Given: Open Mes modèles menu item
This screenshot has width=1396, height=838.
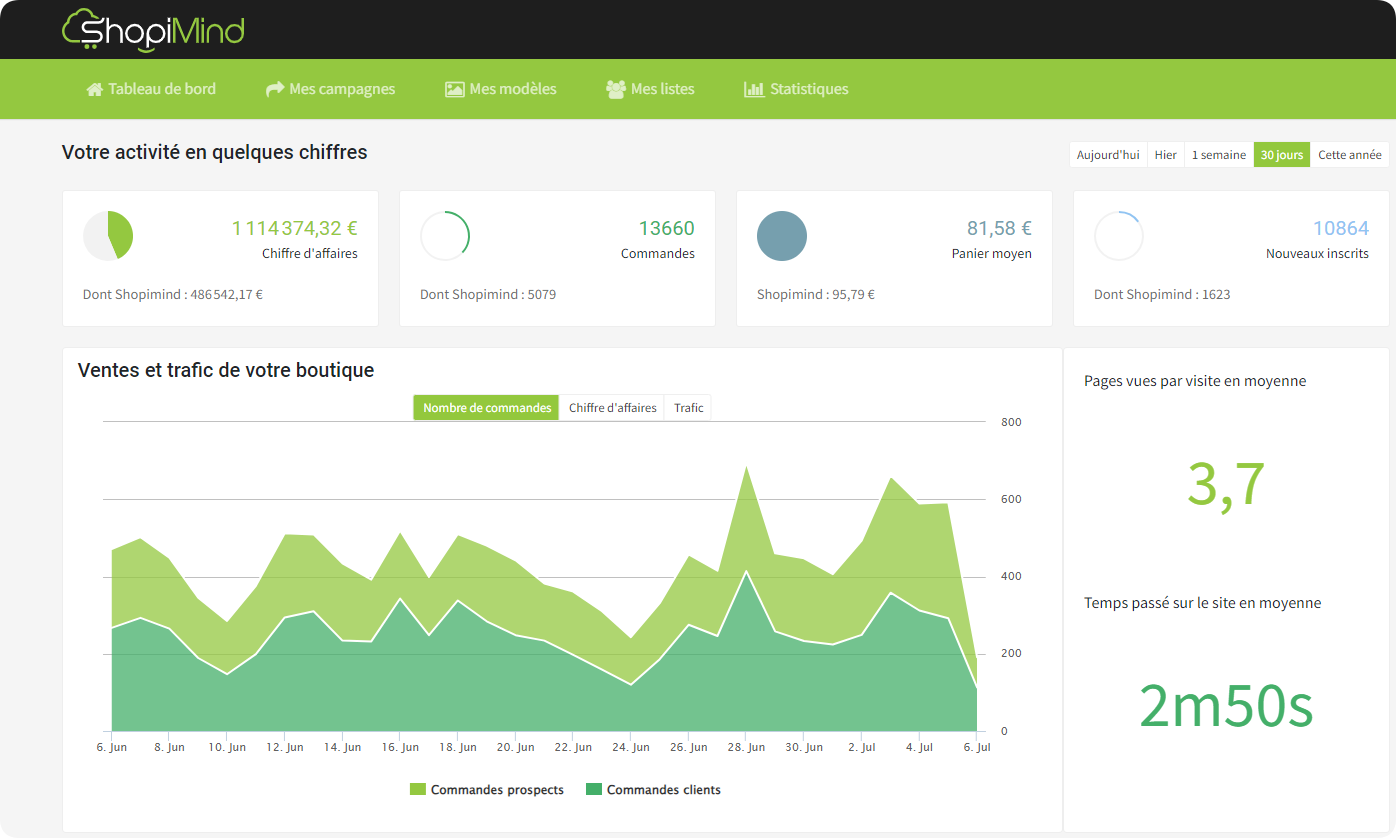Looking at the screenshot, I should [x=500, y=89].
